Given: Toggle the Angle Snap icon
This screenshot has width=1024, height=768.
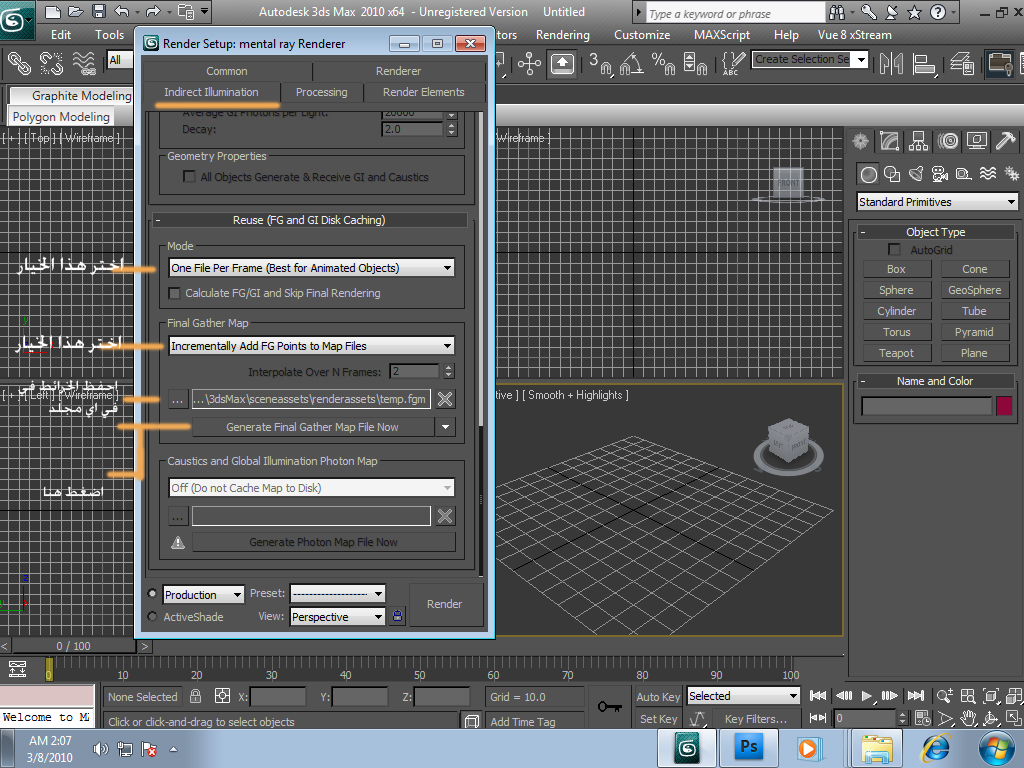Looking at the screenshot, I should (632, 63).
